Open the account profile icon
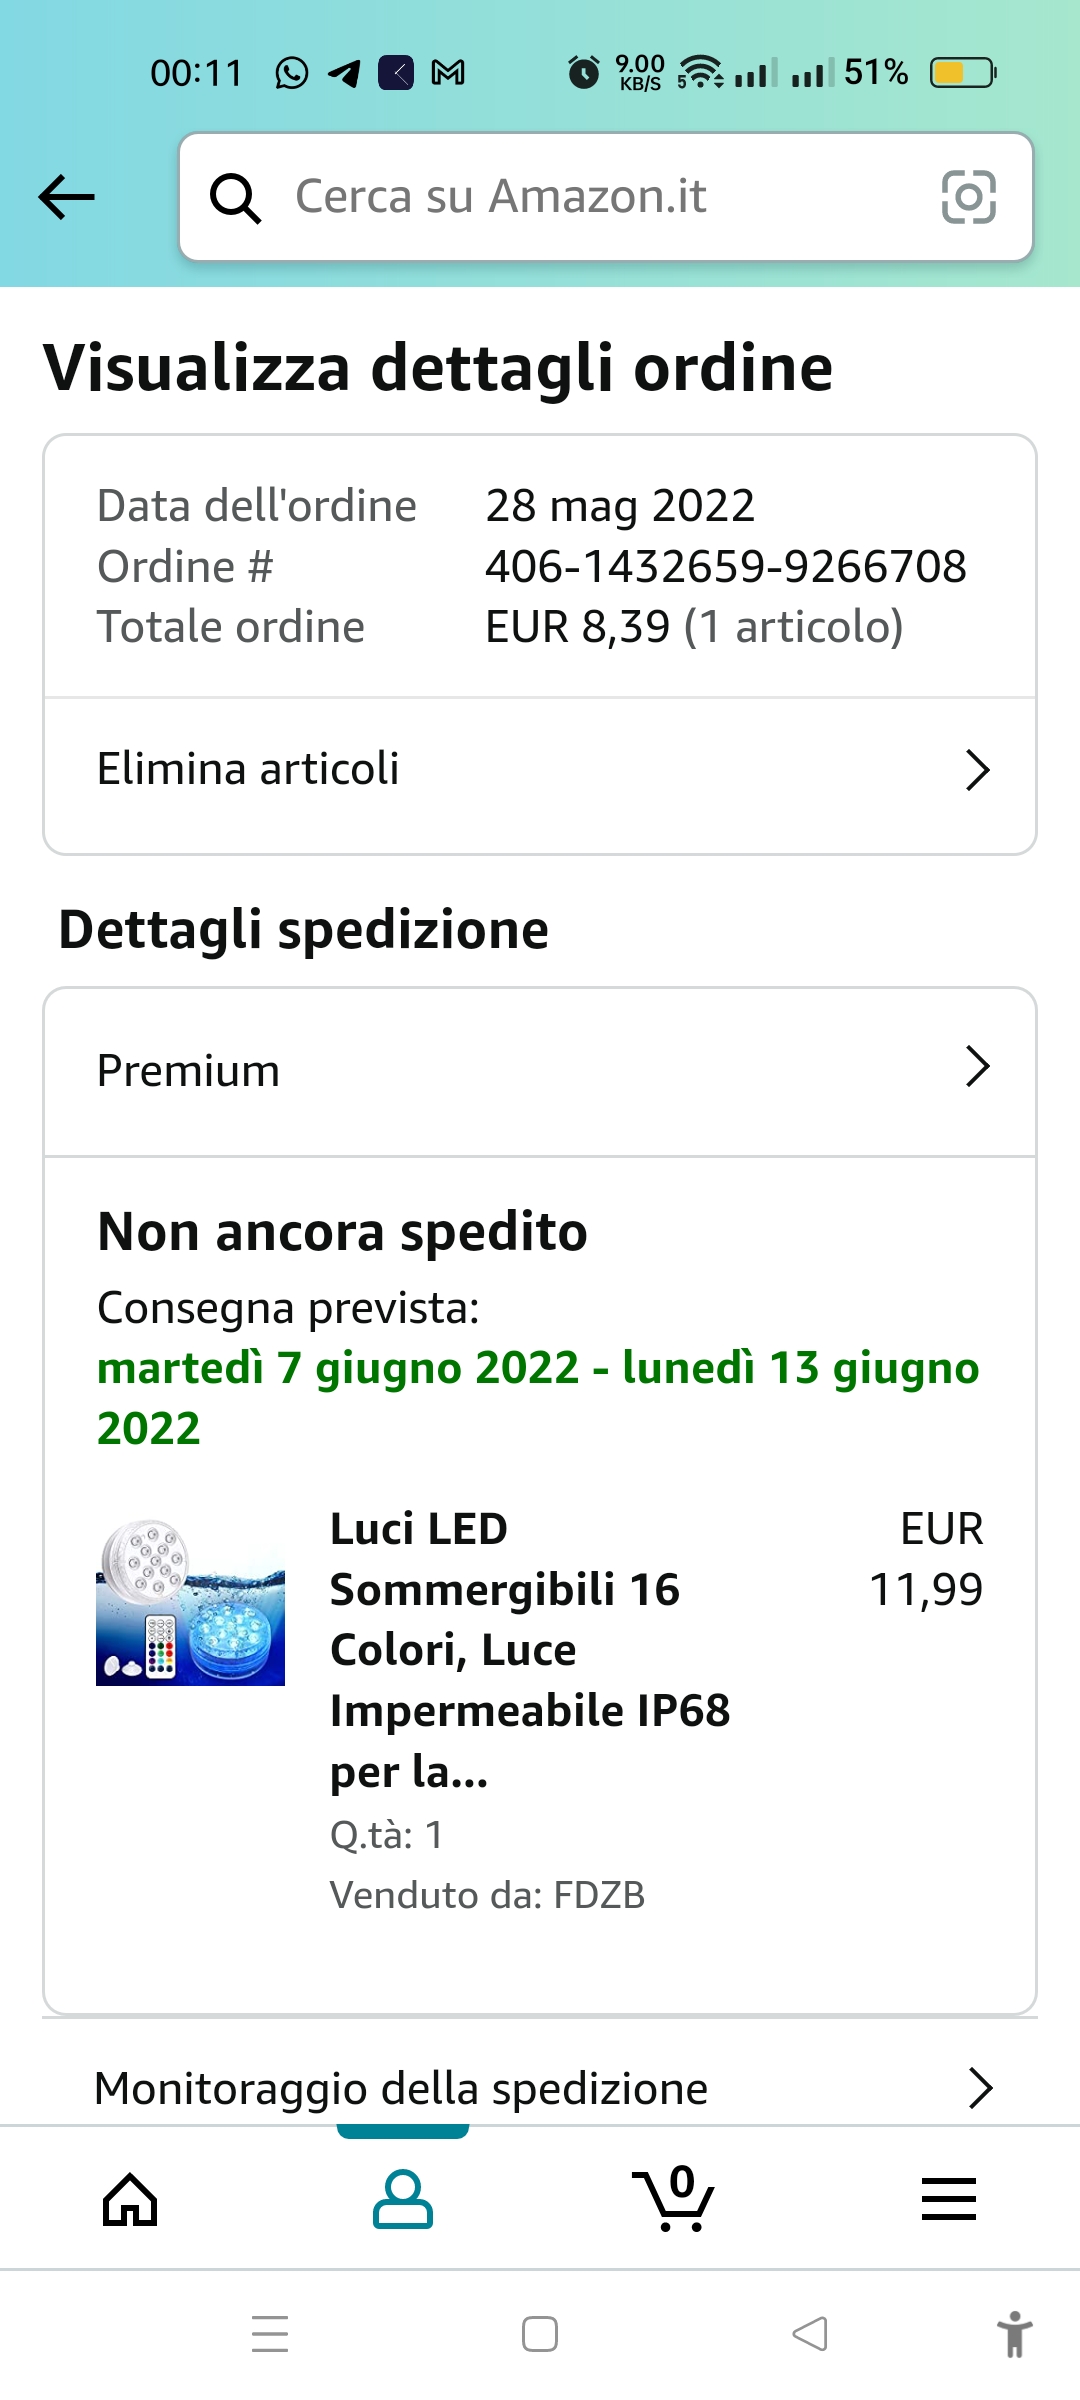This screenshot has width=1080, height=2400. [x=403, y=2200]
